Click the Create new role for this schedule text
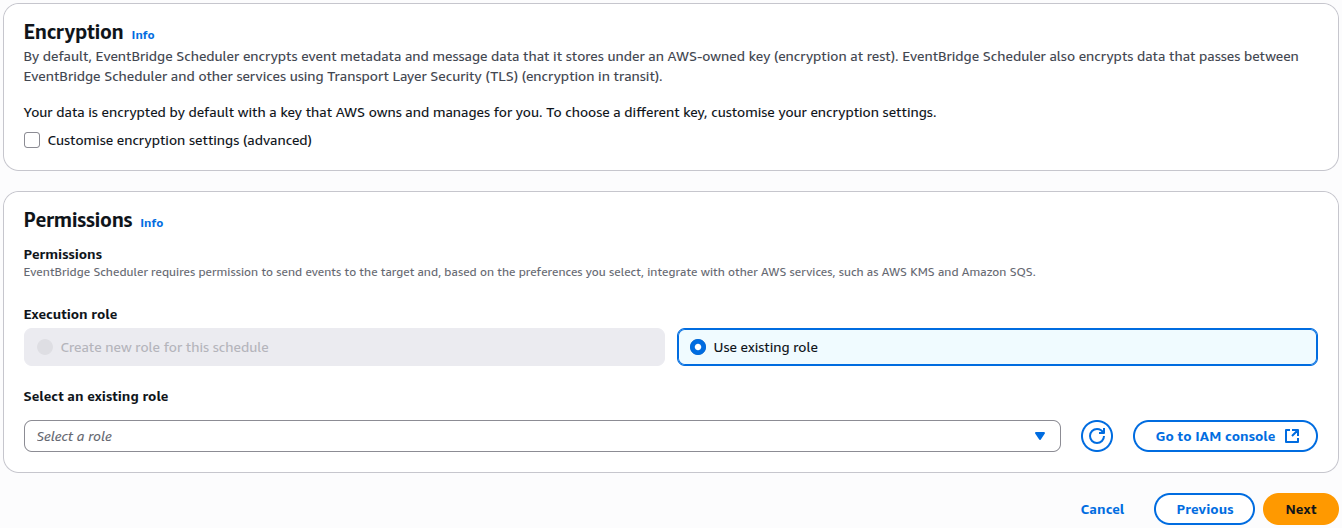The width and height of the screenshot is (1342, 528). (x=165, y=347)
